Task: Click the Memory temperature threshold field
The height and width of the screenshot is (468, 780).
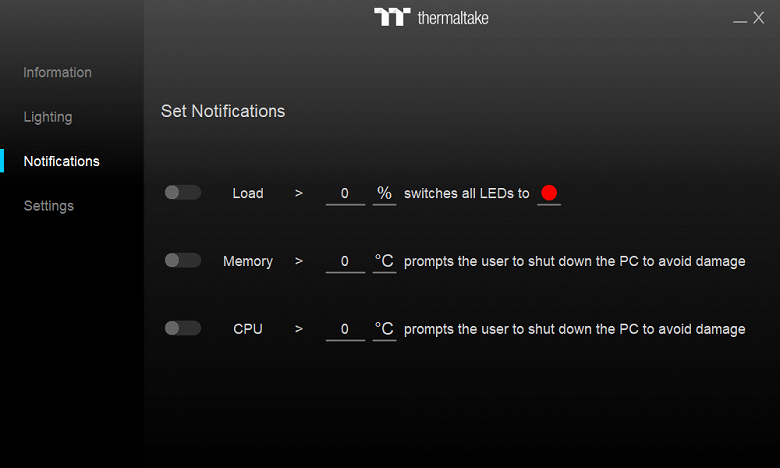Action: [345, 262]
